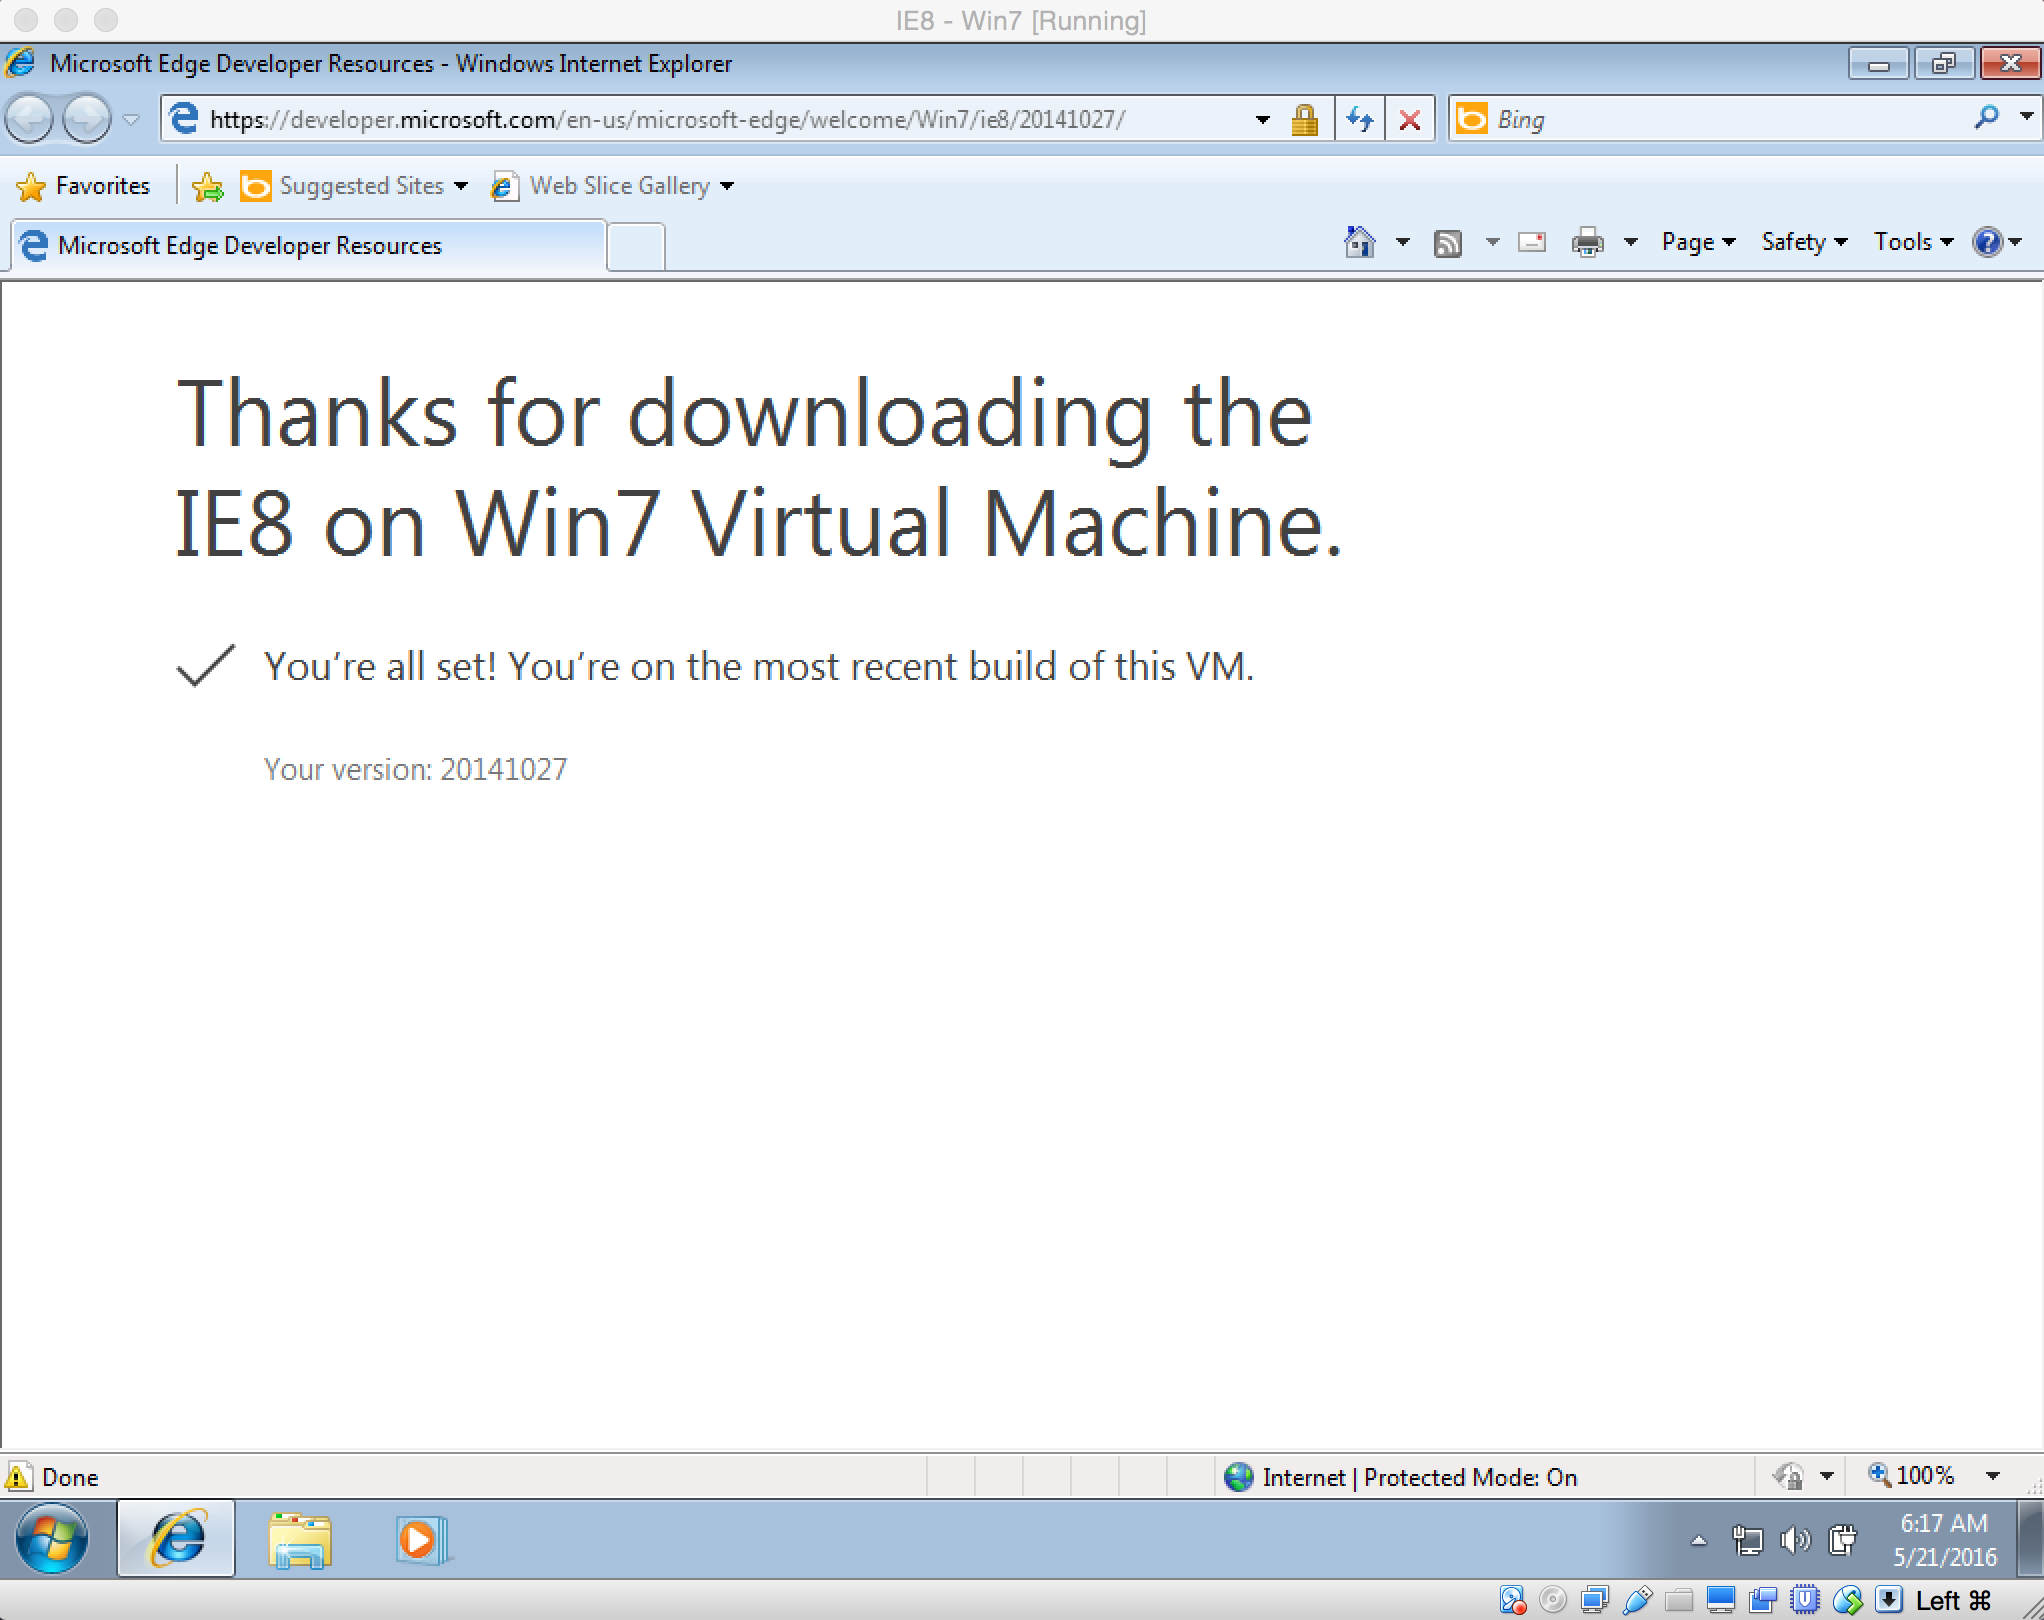
Task: Click the RSS Feeds icon
Action: tap(1448, 243)
